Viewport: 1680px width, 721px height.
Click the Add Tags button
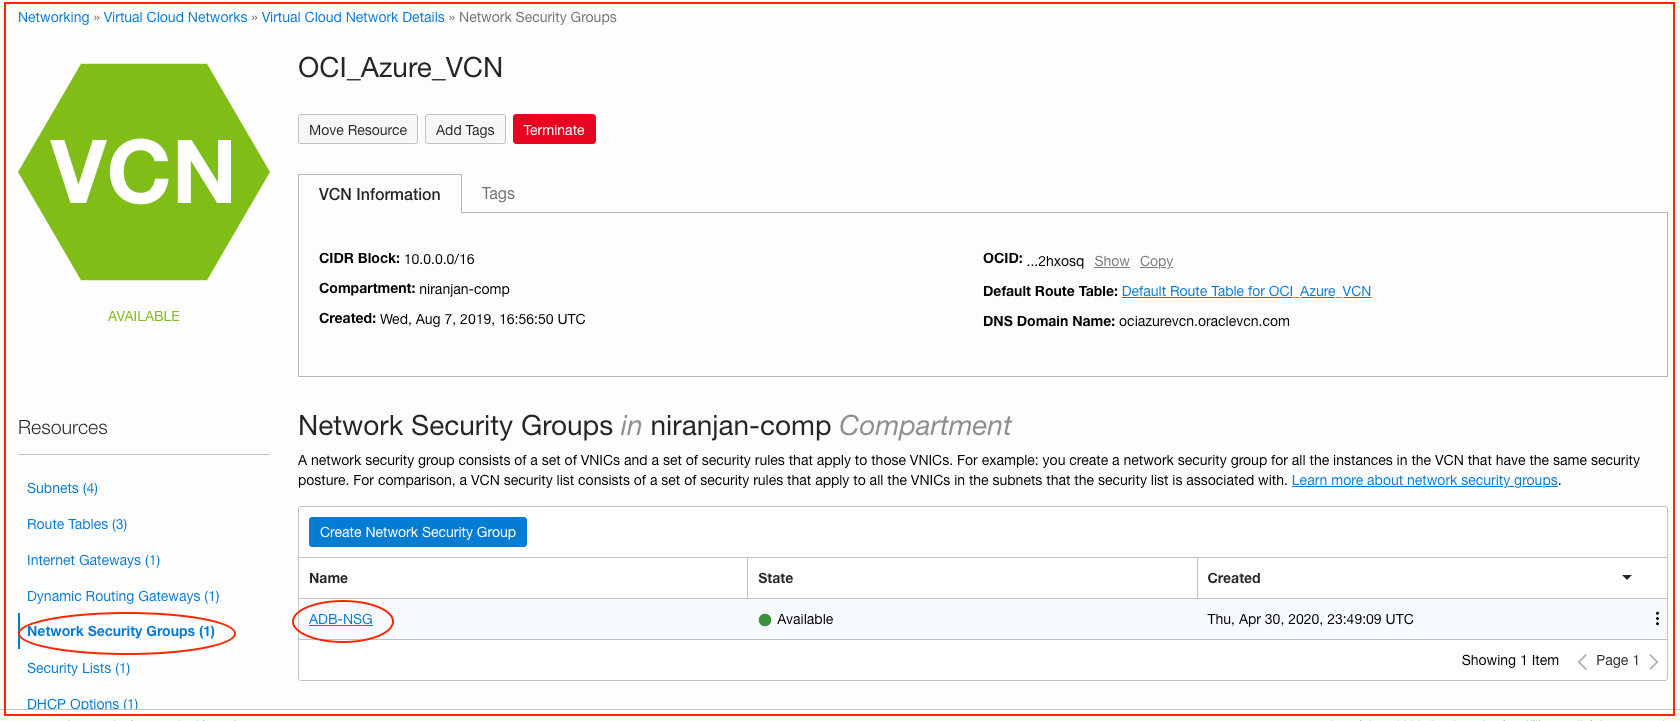[465, 130]
